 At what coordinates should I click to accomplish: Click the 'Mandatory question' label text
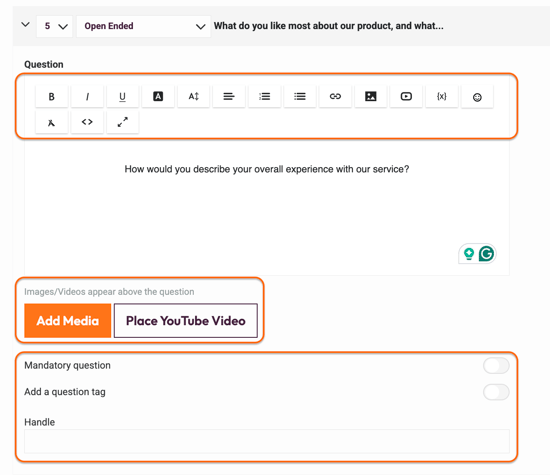(x=67, y=366)
